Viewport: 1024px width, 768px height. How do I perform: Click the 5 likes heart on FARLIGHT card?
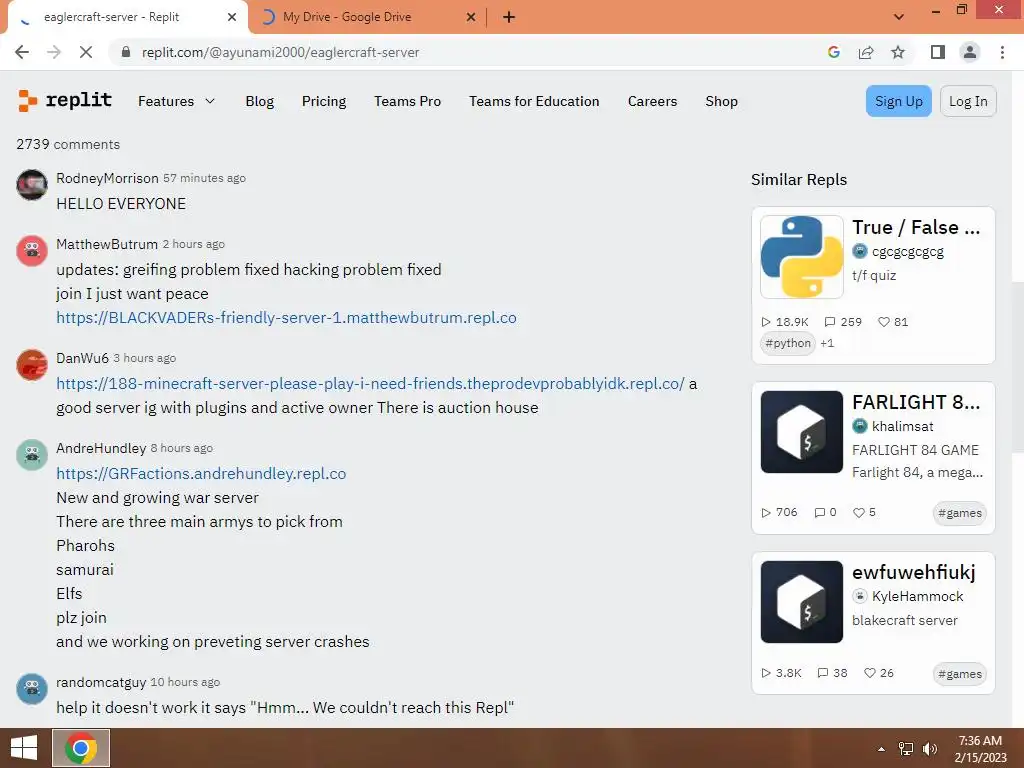tap(859, 513)
